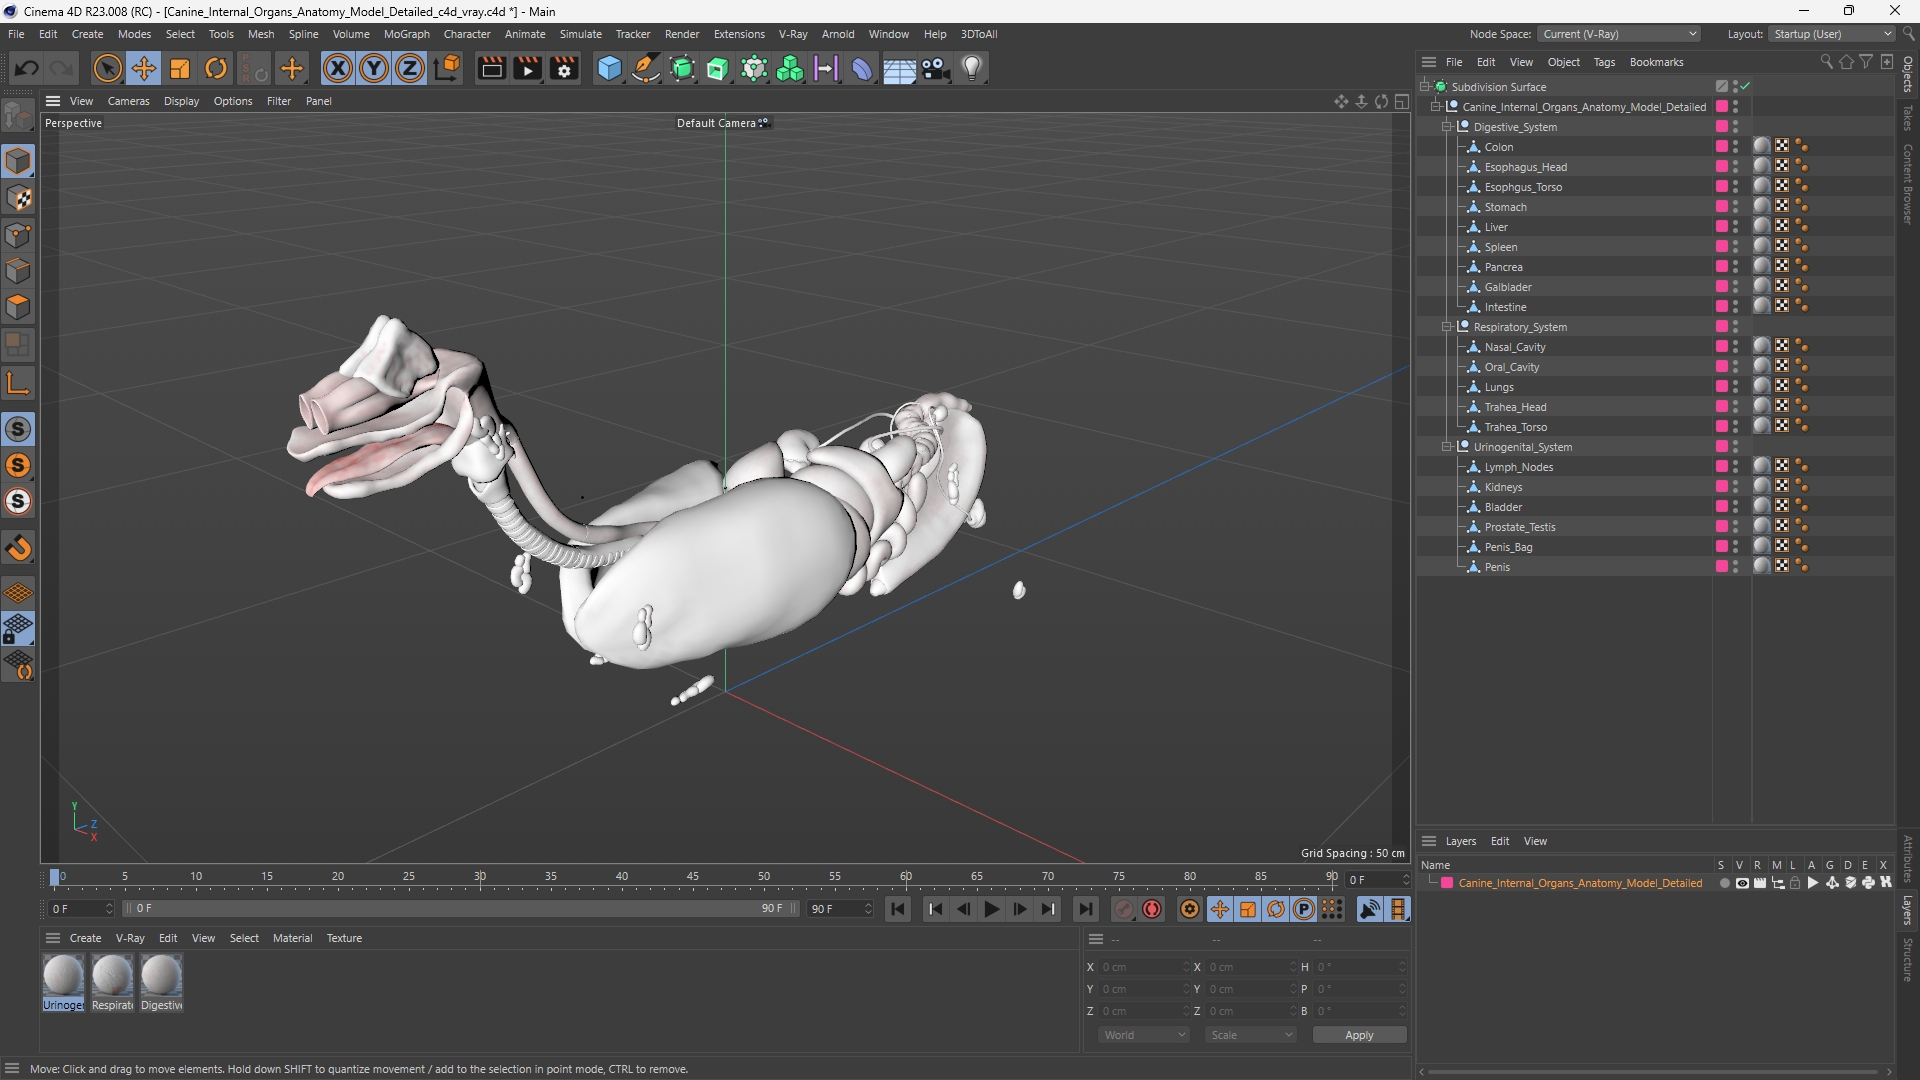The height and width of the screenshot is (1080, 1920).
Task: Select the Rotate tool
Action: click(x=216, y=68)
